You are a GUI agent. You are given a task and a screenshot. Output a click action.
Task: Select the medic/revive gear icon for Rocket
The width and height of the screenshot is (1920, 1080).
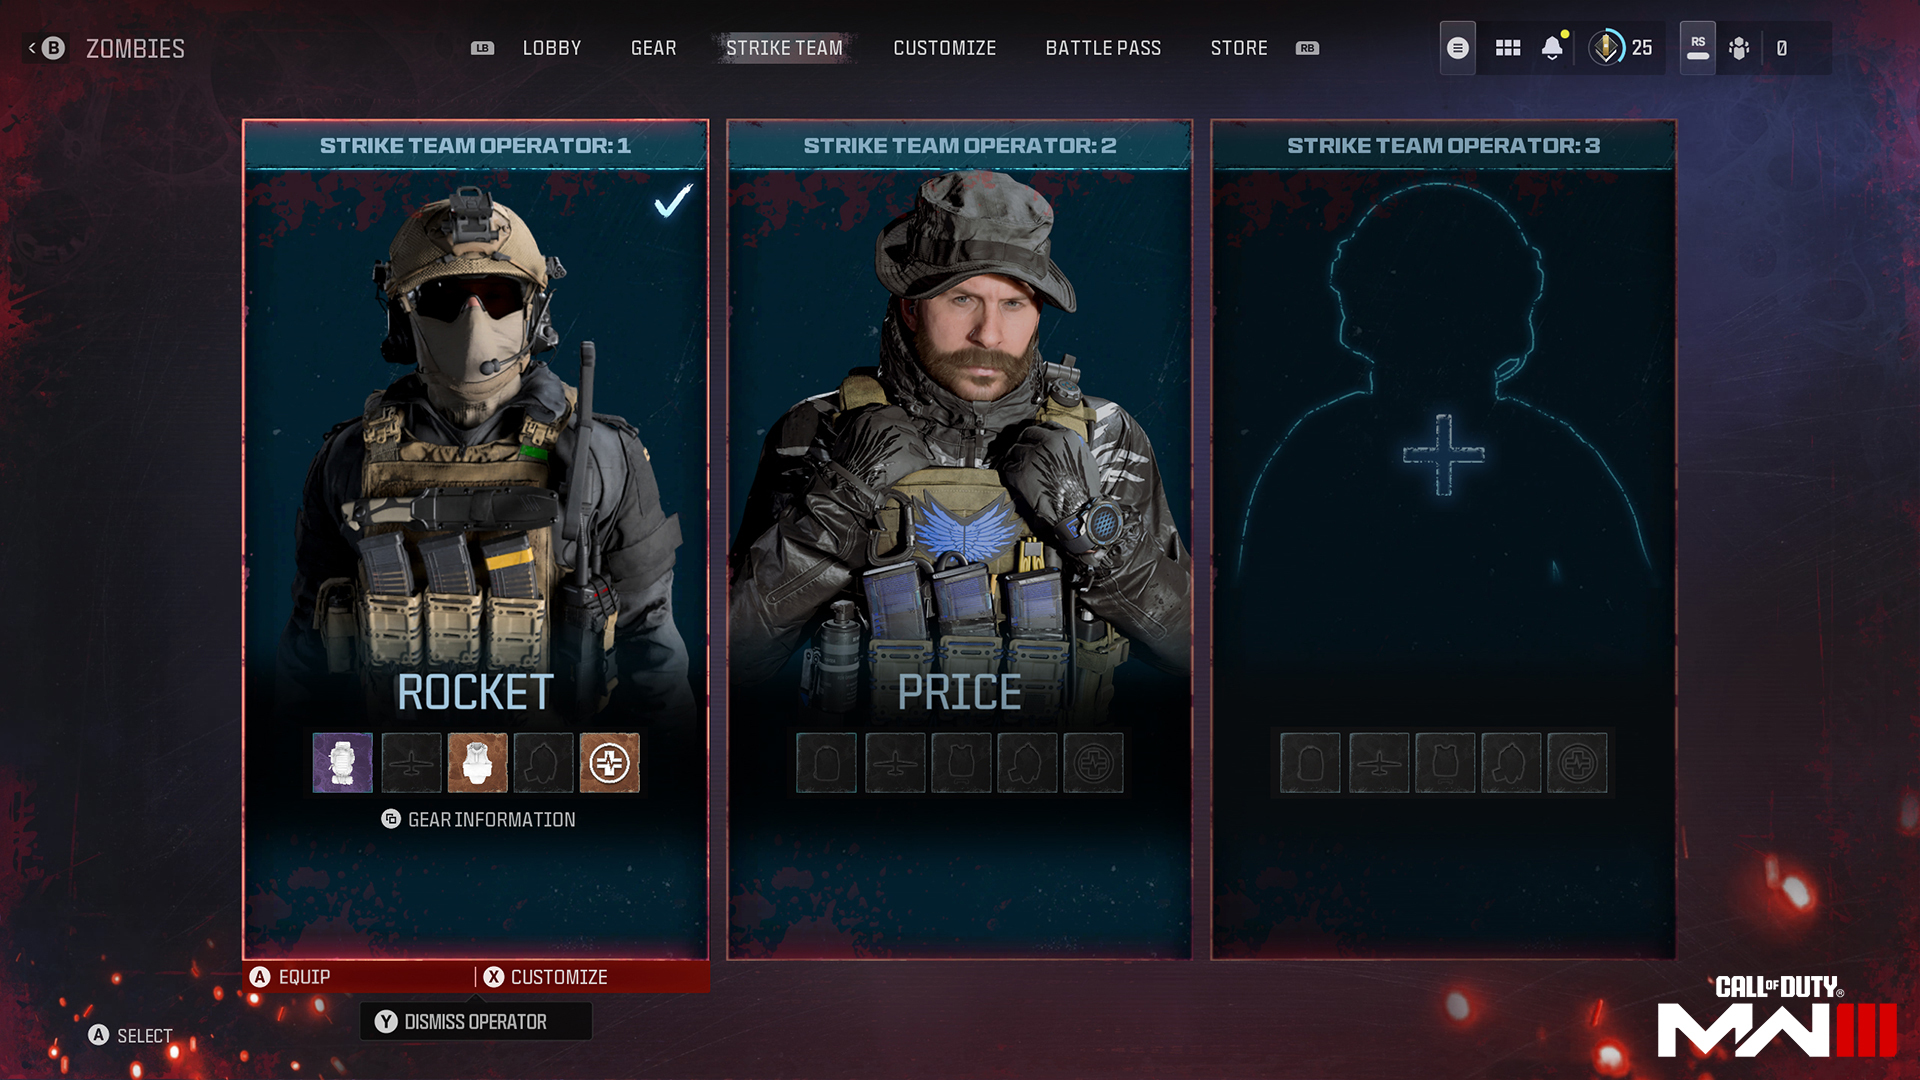coord(609,762)
